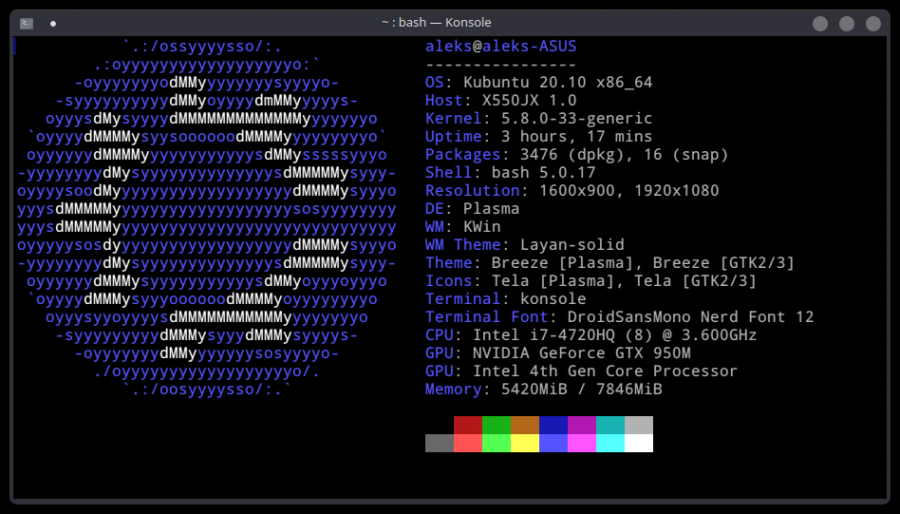Click the Kubuntu ASCII art logo
Viewport: 900px width, 514px height.
(x=207, y=218)
